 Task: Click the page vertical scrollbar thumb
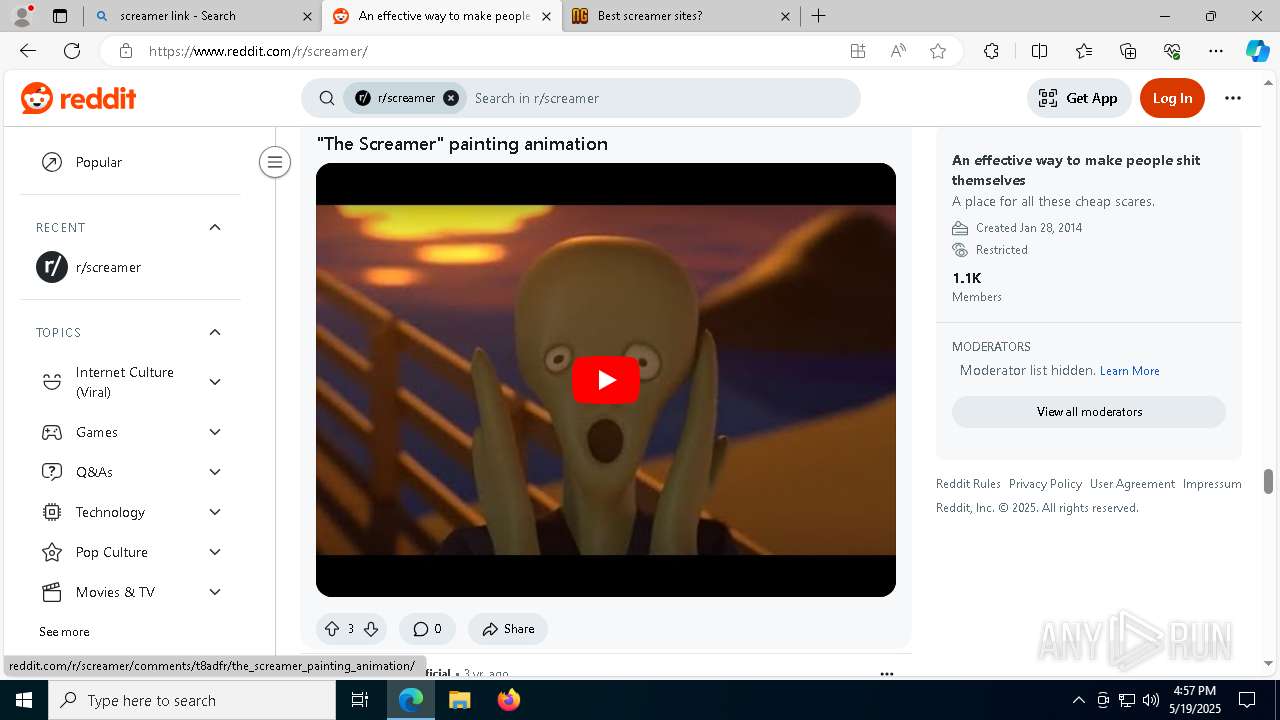pos(1269,481)
